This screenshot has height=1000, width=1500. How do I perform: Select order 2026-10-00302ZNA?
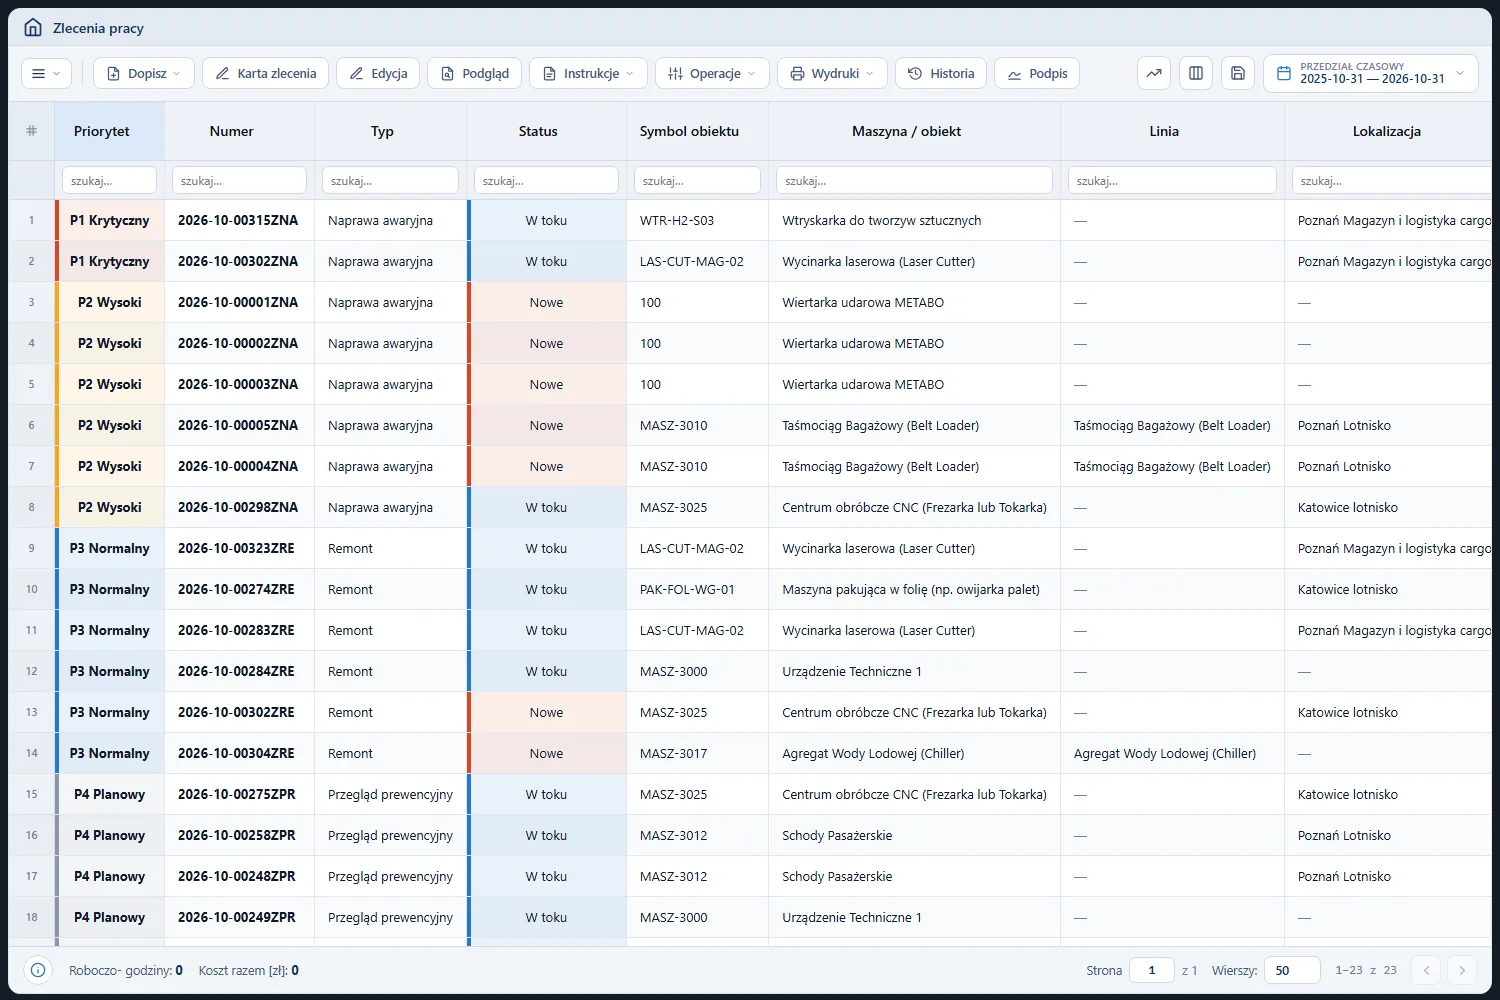point(238,261)
